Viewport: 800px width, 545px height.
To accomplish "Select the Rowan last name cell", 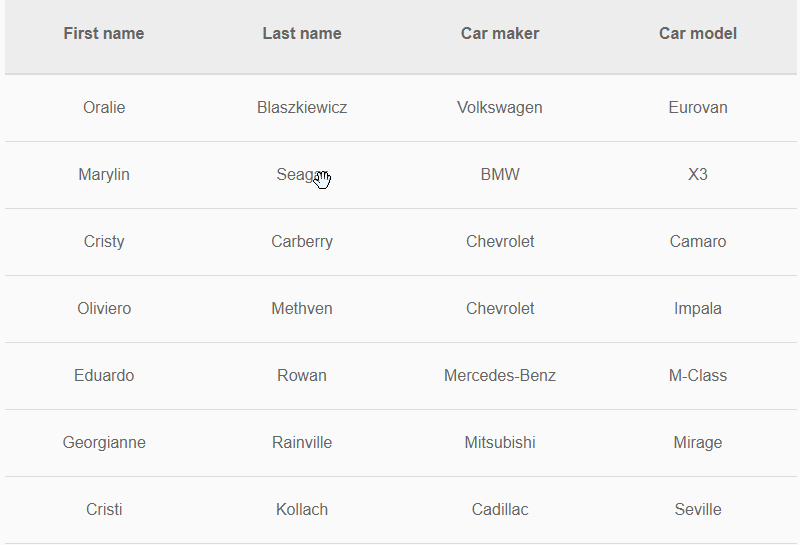I will 302,376.
